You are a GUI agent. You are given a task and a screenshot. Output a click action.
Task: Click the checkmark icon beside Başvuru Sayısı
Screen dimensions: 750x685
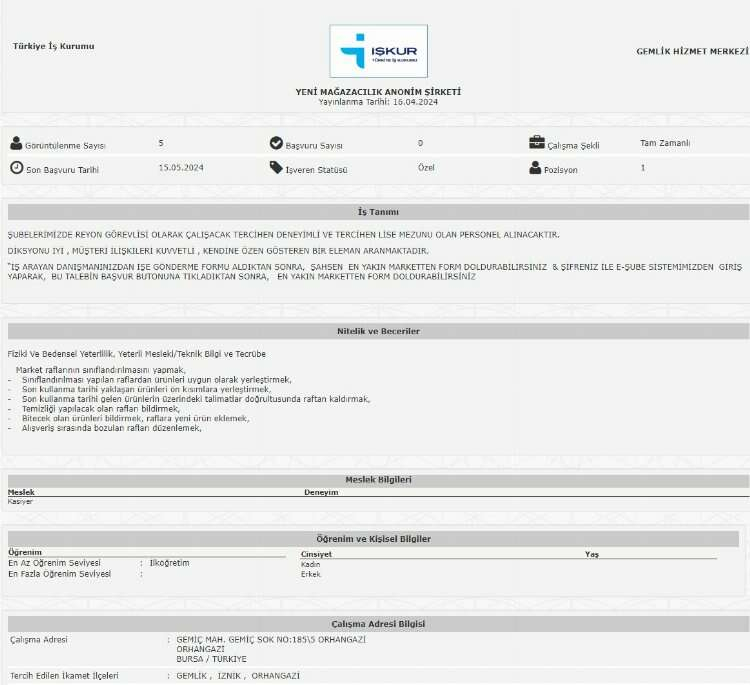276,144
